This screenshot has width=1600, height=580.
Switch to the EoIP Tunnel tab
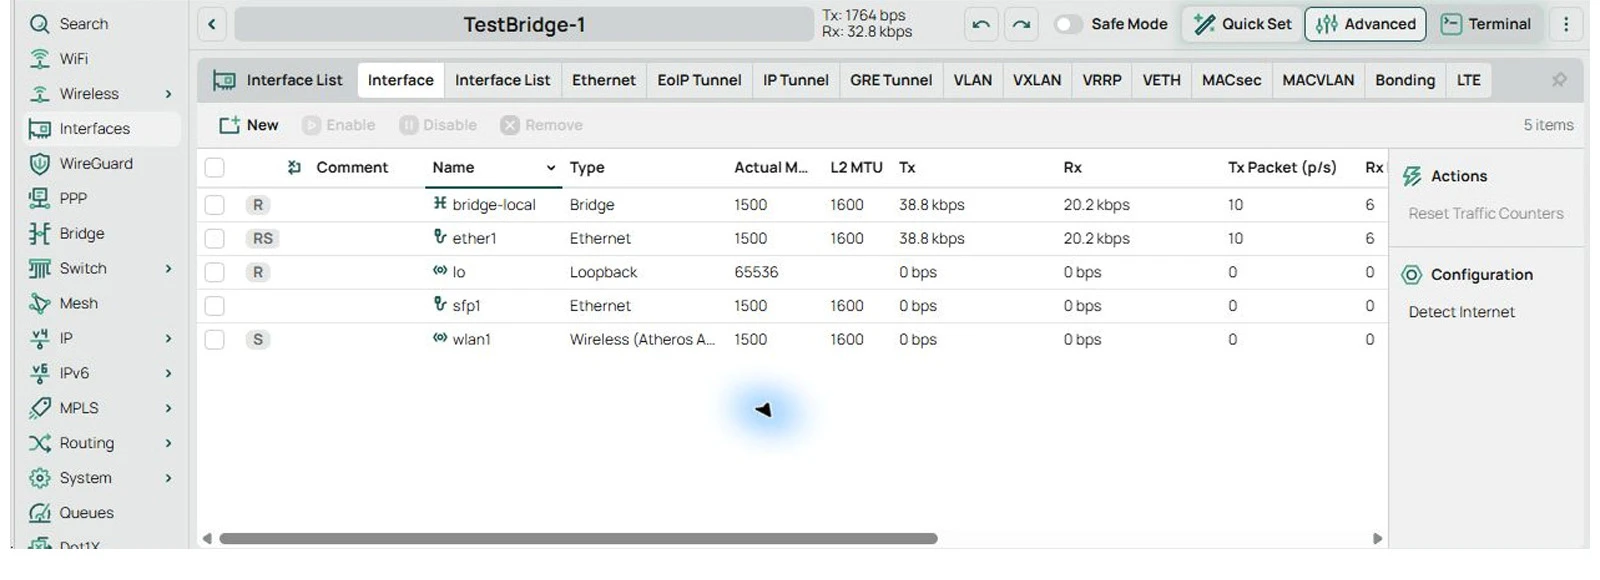[699, 80]
